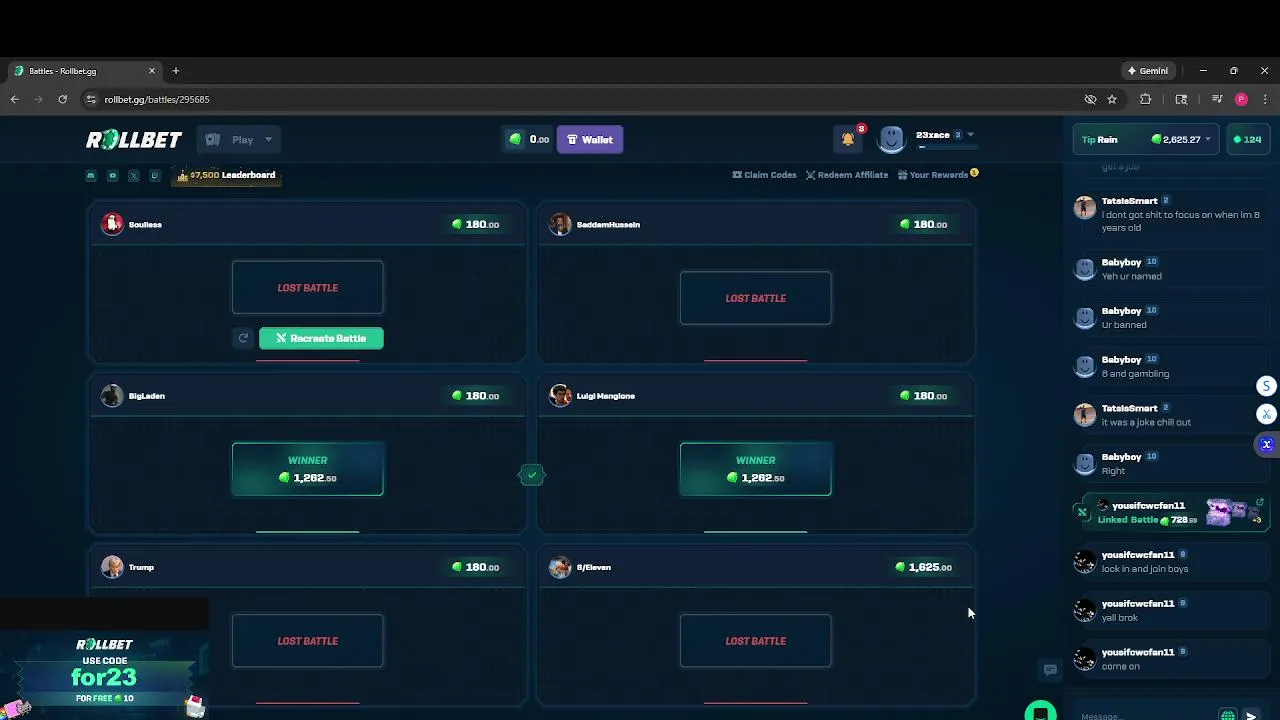
Task: Open the Discord social icon under the logo
Action: point(91,175)
